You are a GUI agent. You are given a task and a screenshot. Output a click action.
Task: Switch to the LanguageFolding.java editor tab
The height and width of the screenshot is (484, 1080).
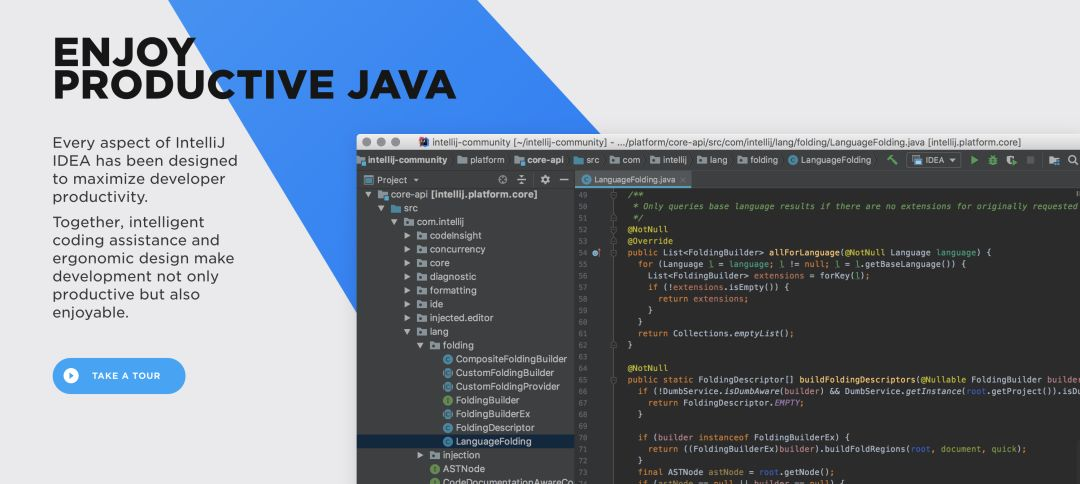pyautogui.click(x=634, y=180)
